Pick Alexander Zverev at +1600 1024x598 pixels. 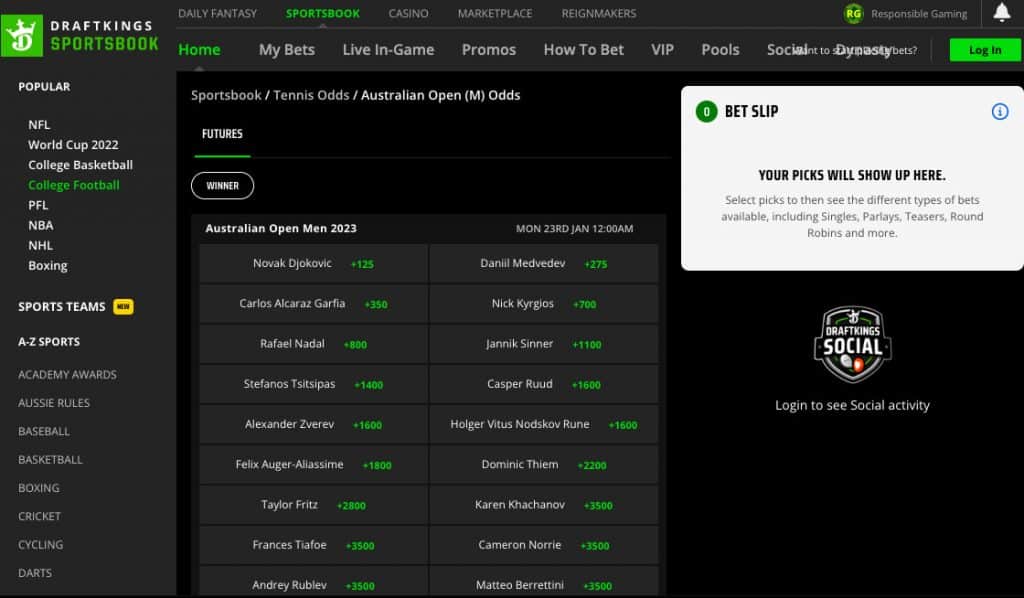tap(314, 424)
